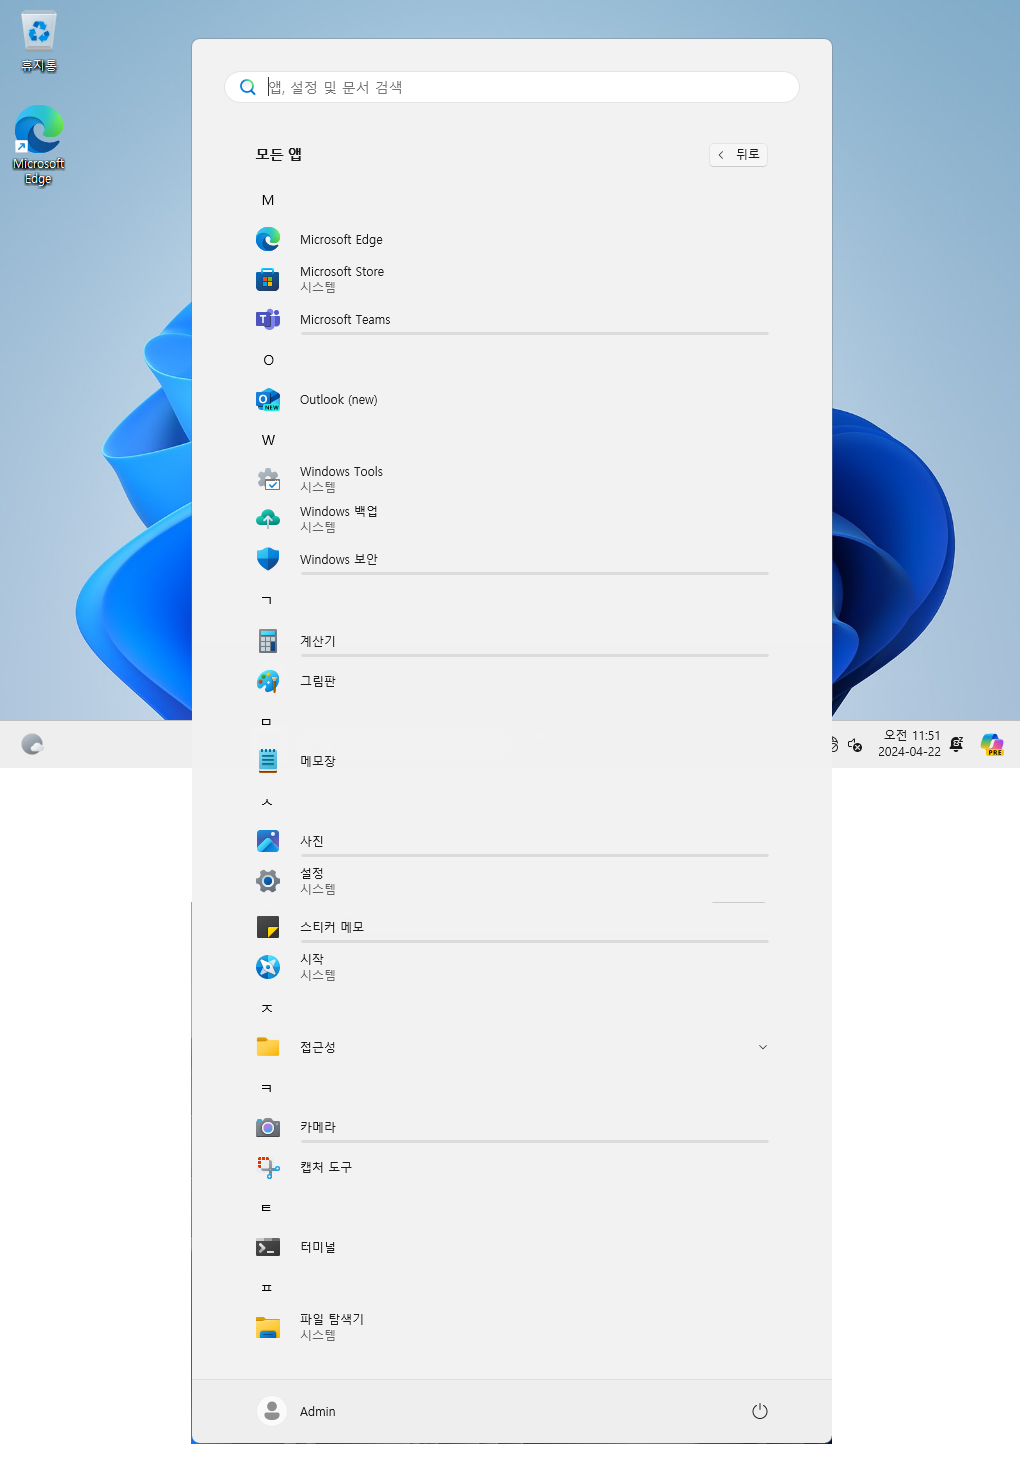This screenshot has width=1020, height=1471.
Task: Select Microsoft Edge desktop shortcut
Action: (39, 145)
